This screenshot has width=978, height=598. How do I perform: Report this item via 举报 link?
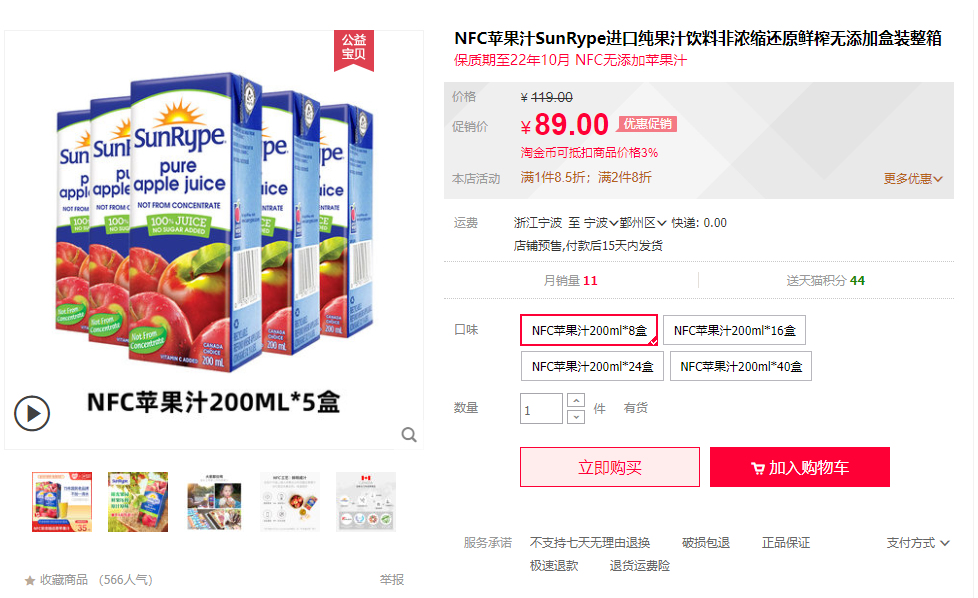pos(392,580)
